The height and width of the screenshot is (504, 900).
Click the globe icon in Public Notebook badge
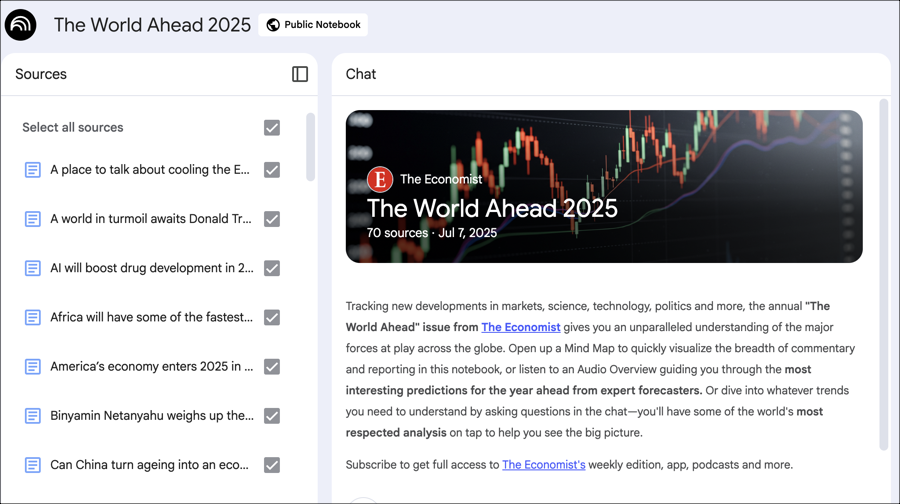(273, 25)
